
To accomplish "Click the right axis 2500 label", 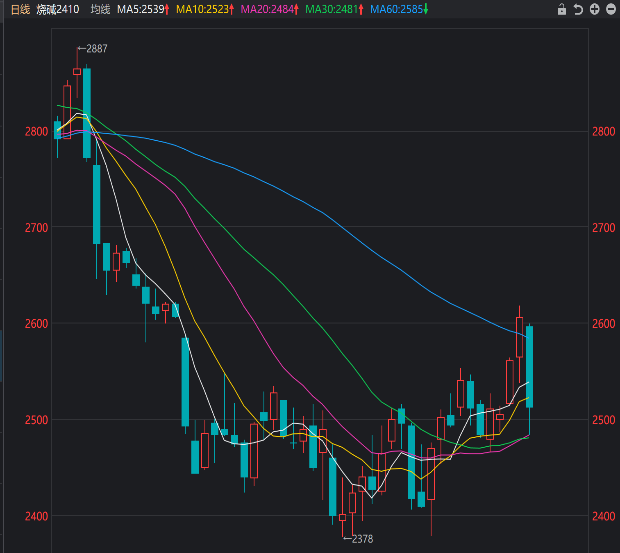I will coord(603,420).
